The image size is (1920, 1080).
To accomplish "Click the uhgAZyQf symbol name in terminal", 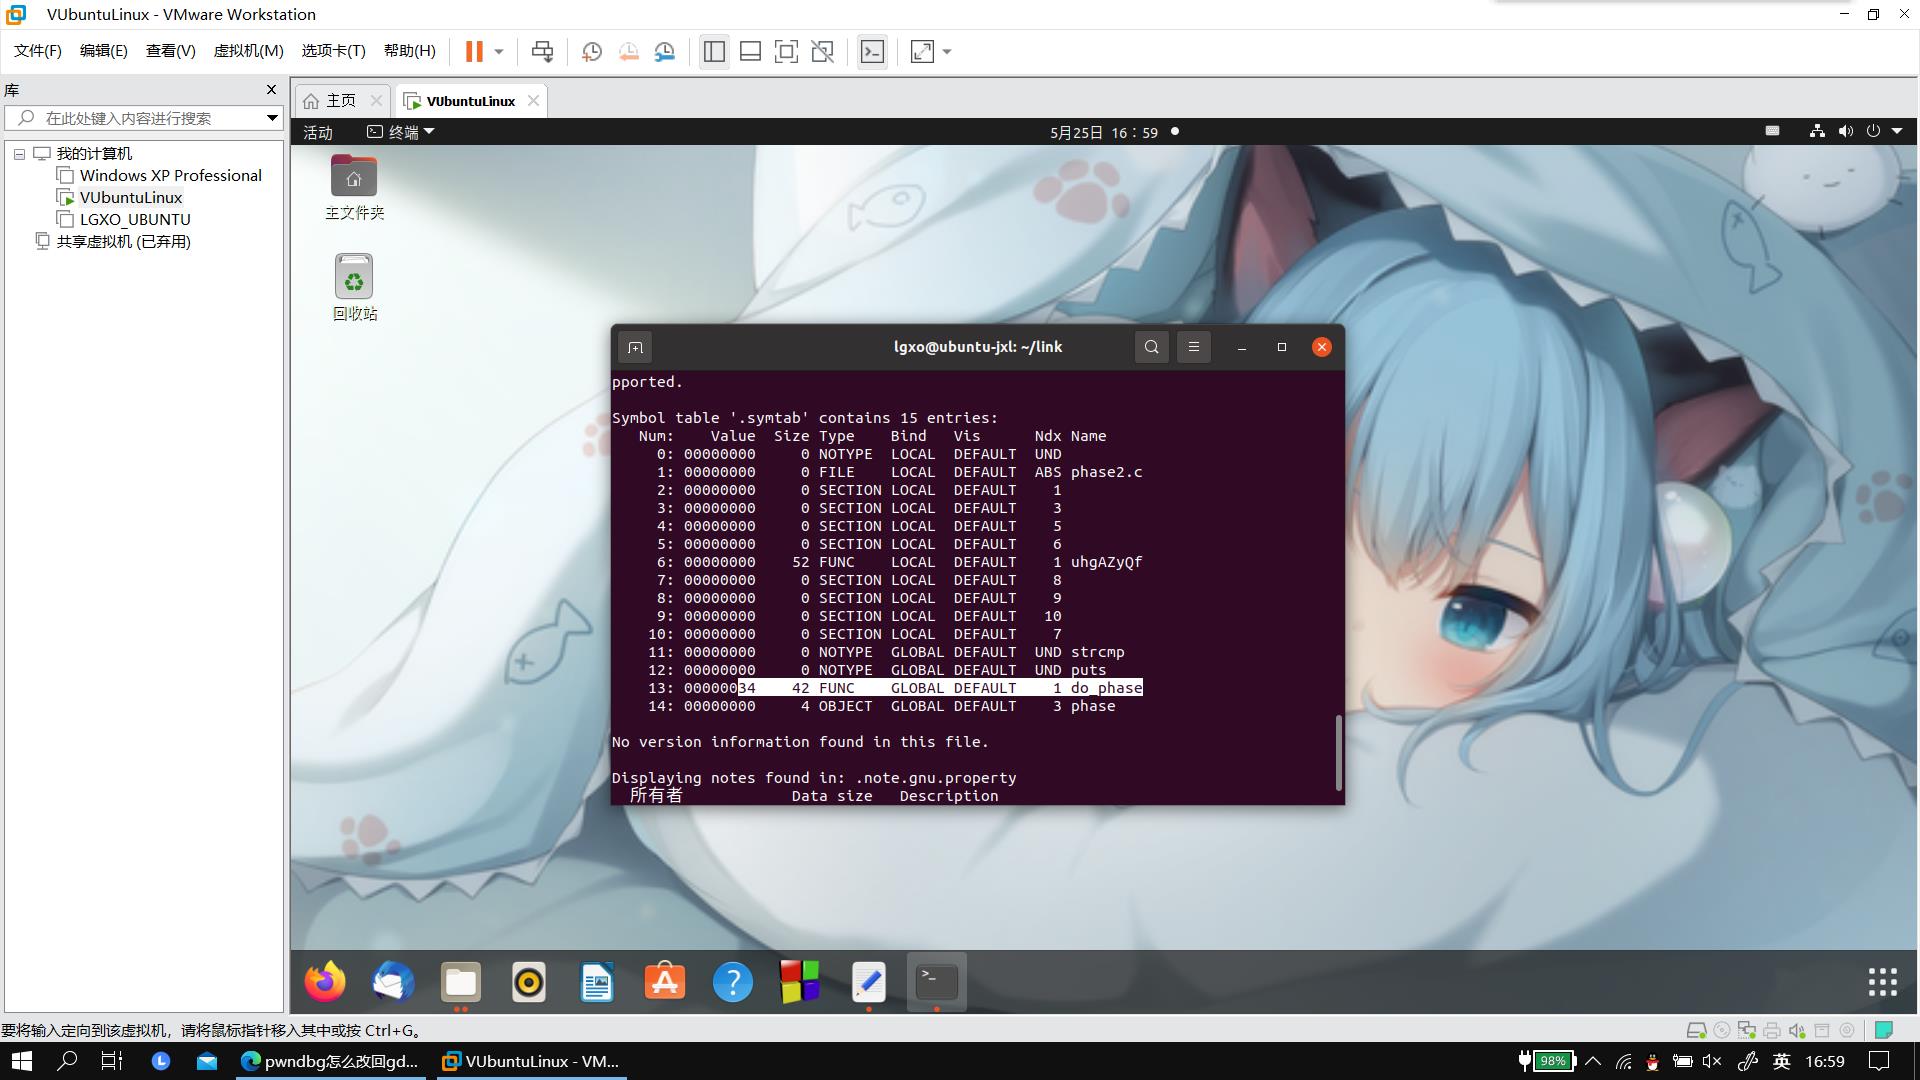I will 1106,562.
